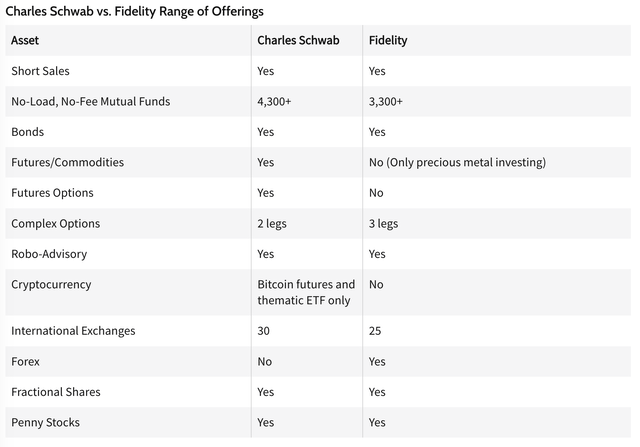The width and height of the screenshot is (640, 447).
Task: Click 'No (Only precious metal investing)' cell
Action: point(457,162)
